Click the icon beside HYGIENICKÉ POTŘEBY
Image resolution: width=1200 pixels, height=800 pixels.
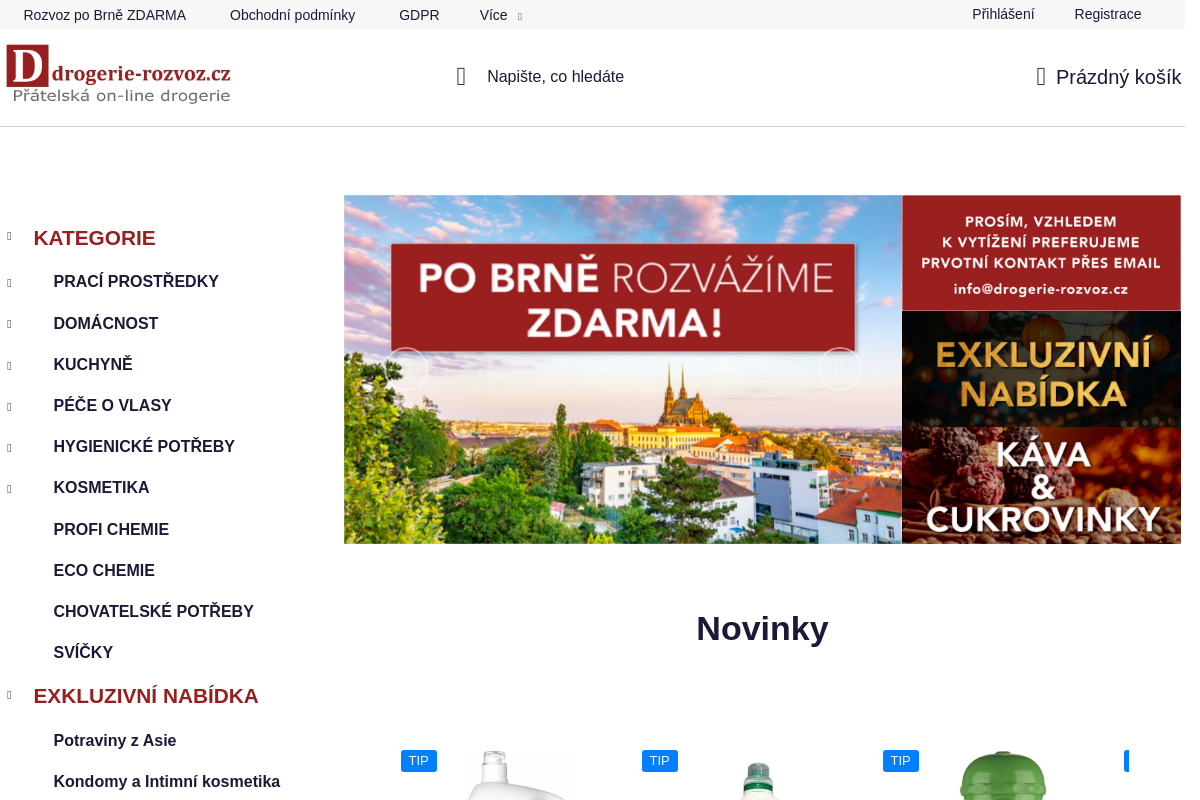pyautogui.click(x=9, y=446)
